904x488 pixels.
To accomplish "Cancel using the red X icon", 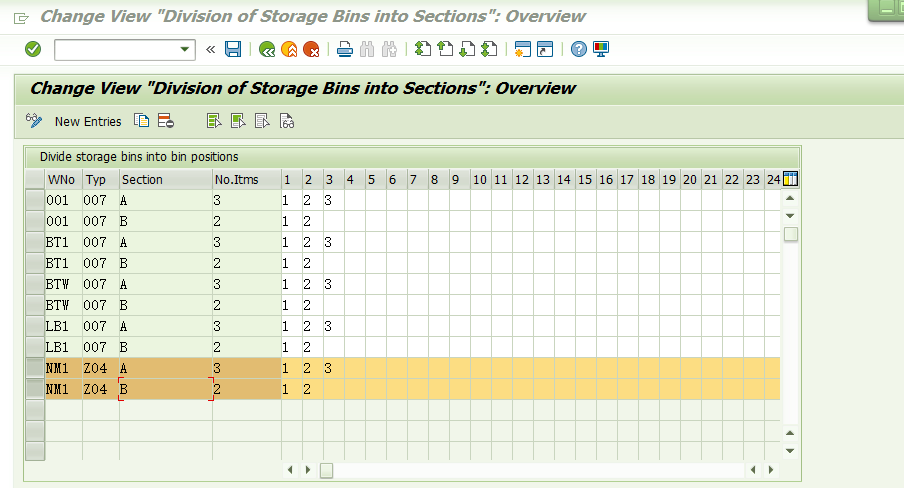I will [x=311, y=50].
